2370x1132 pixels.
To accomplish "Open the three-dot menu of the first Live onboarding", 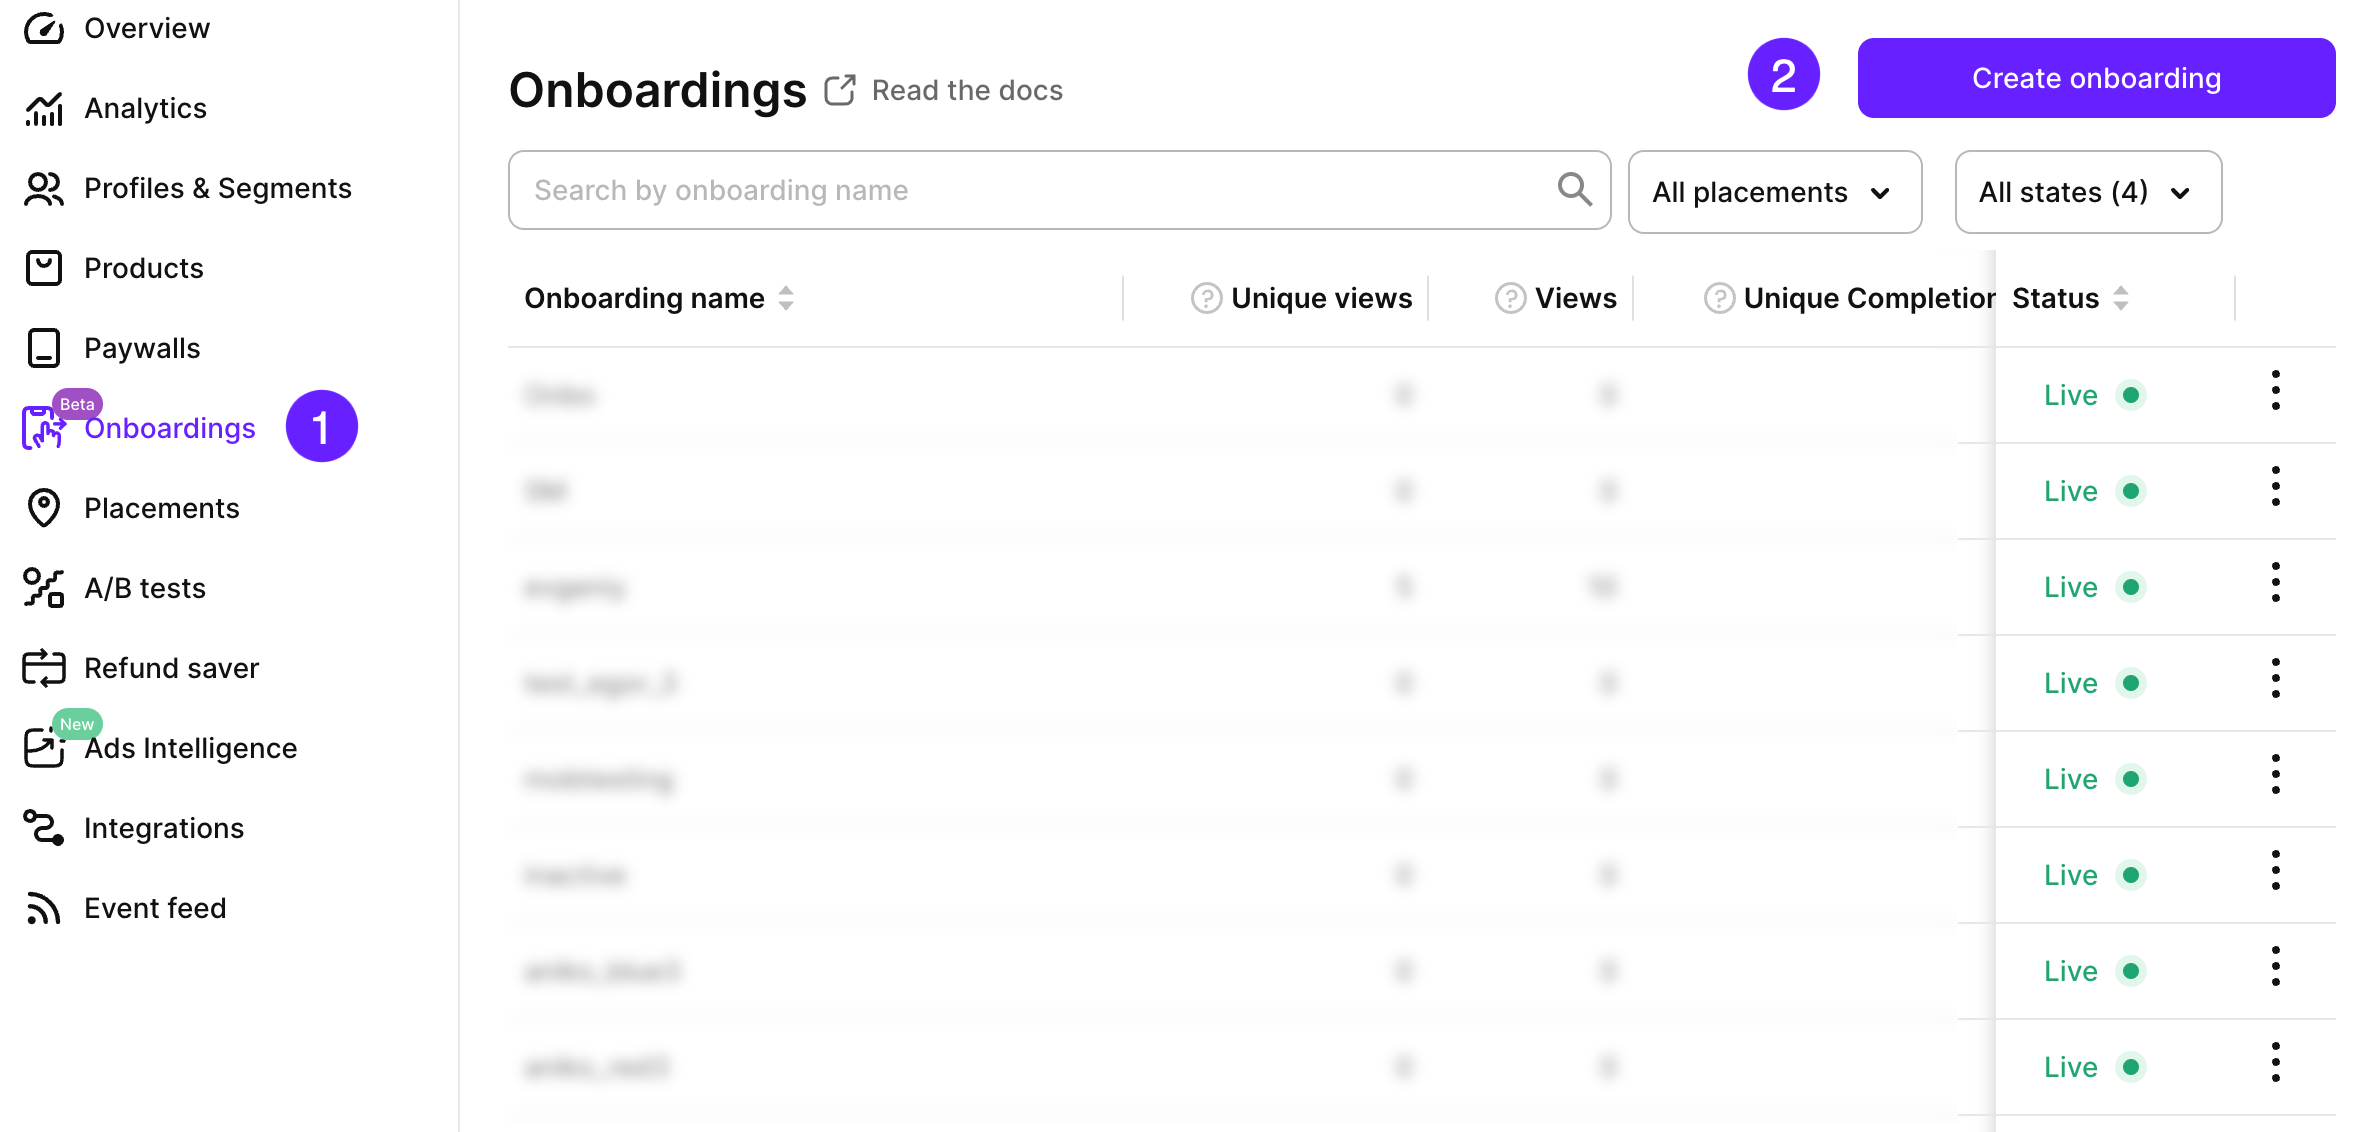I will click(2276, 394).
